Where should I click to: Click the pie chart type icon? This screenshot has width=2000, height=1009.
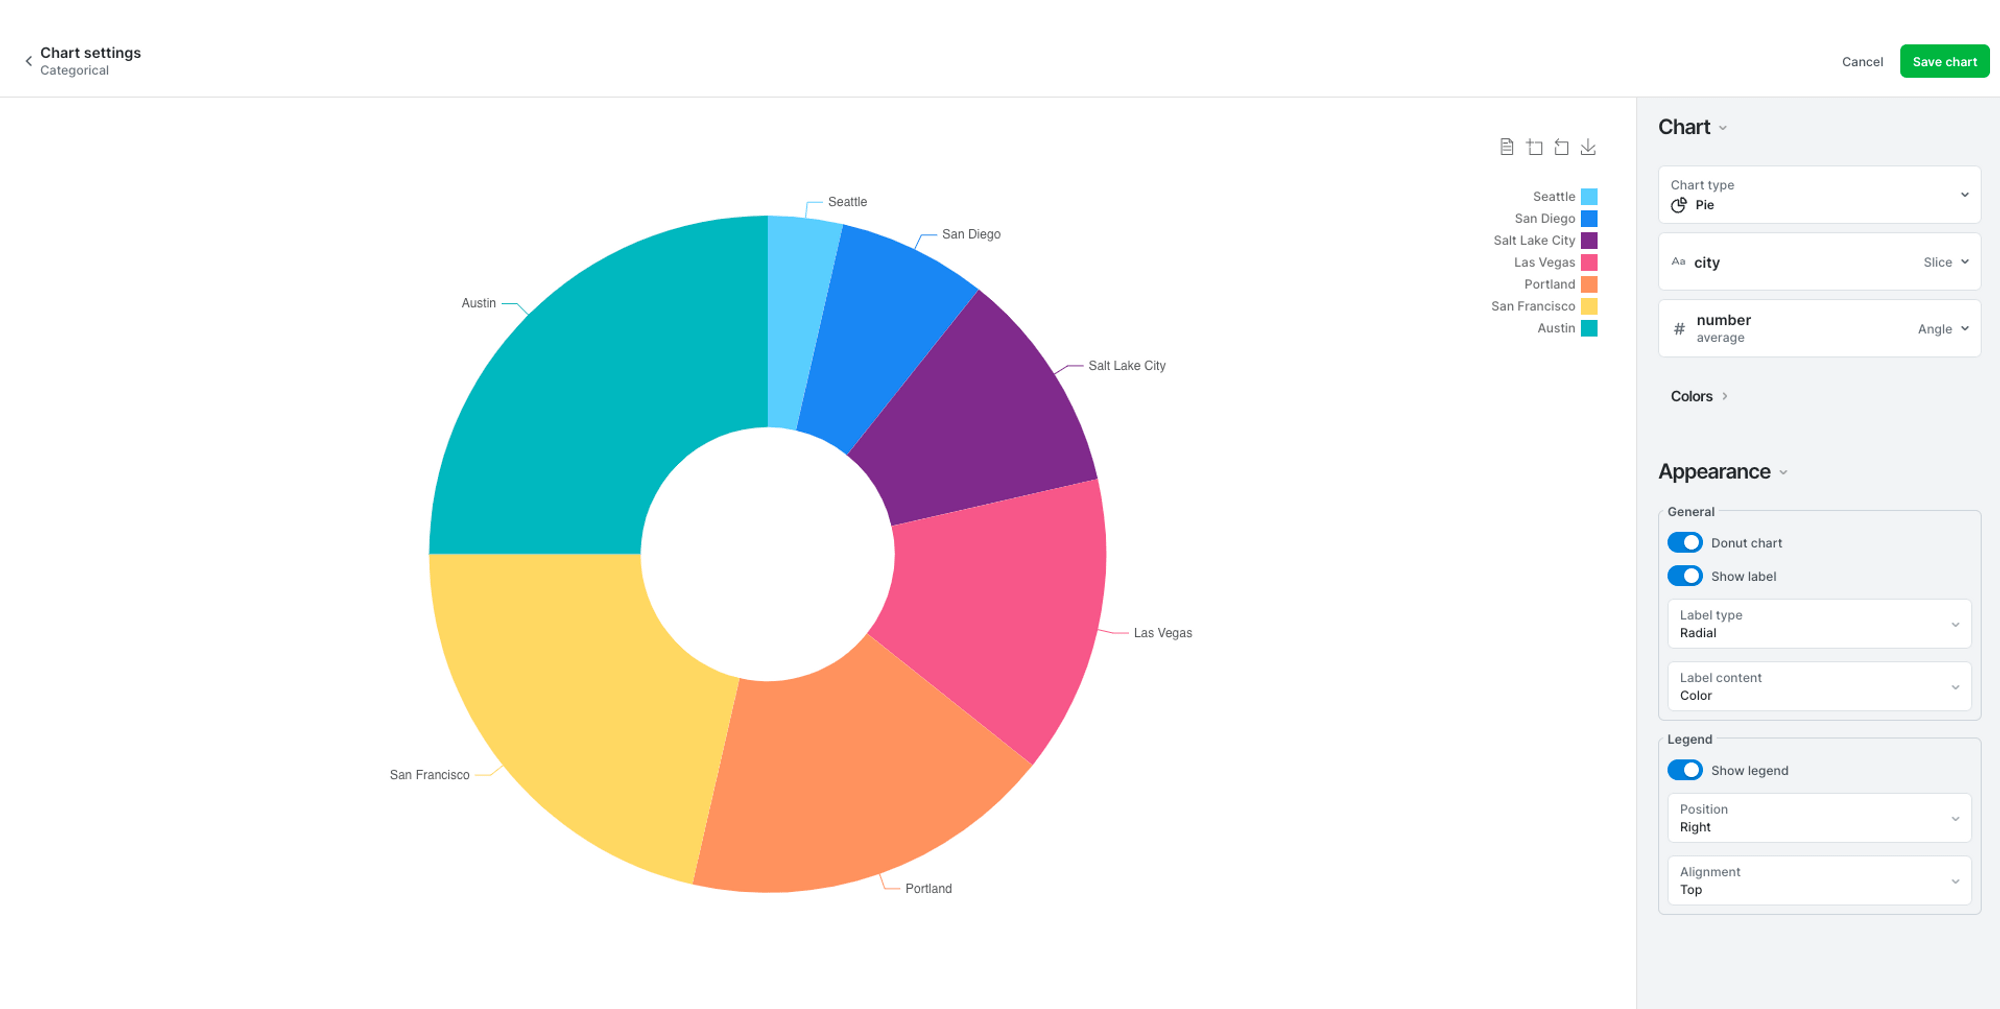click(x=1679, y=205)
